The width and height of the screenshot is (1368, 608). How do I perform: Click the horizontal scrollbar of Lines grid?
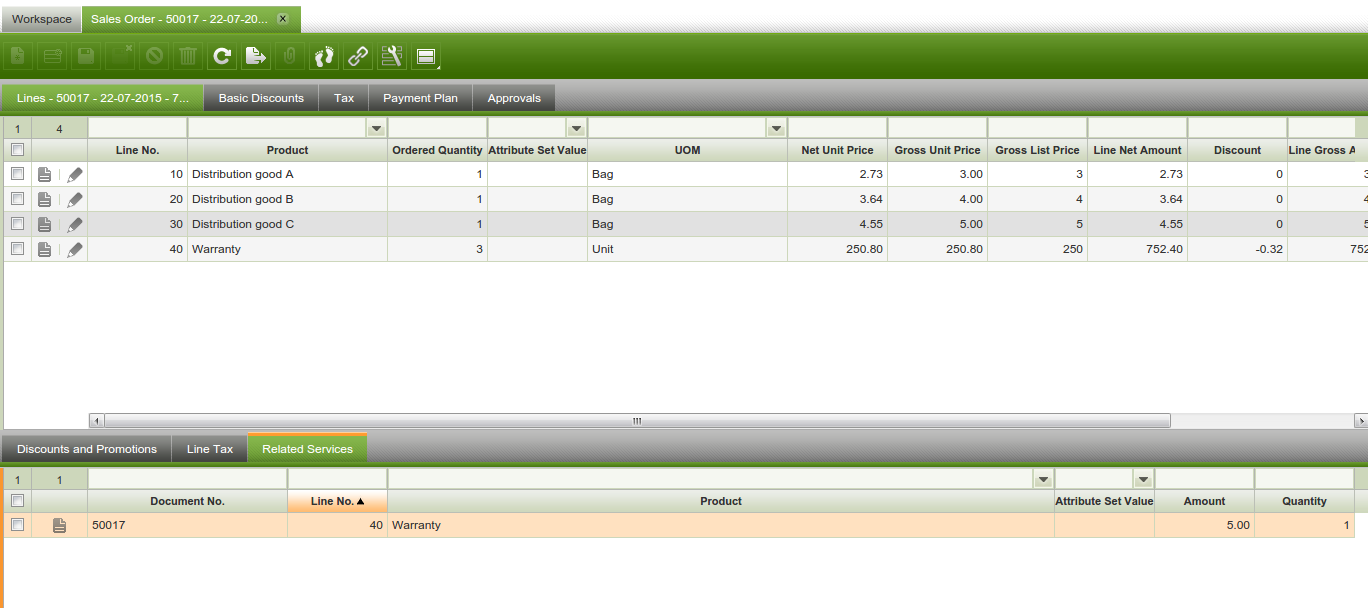click(x=636, y=421)
